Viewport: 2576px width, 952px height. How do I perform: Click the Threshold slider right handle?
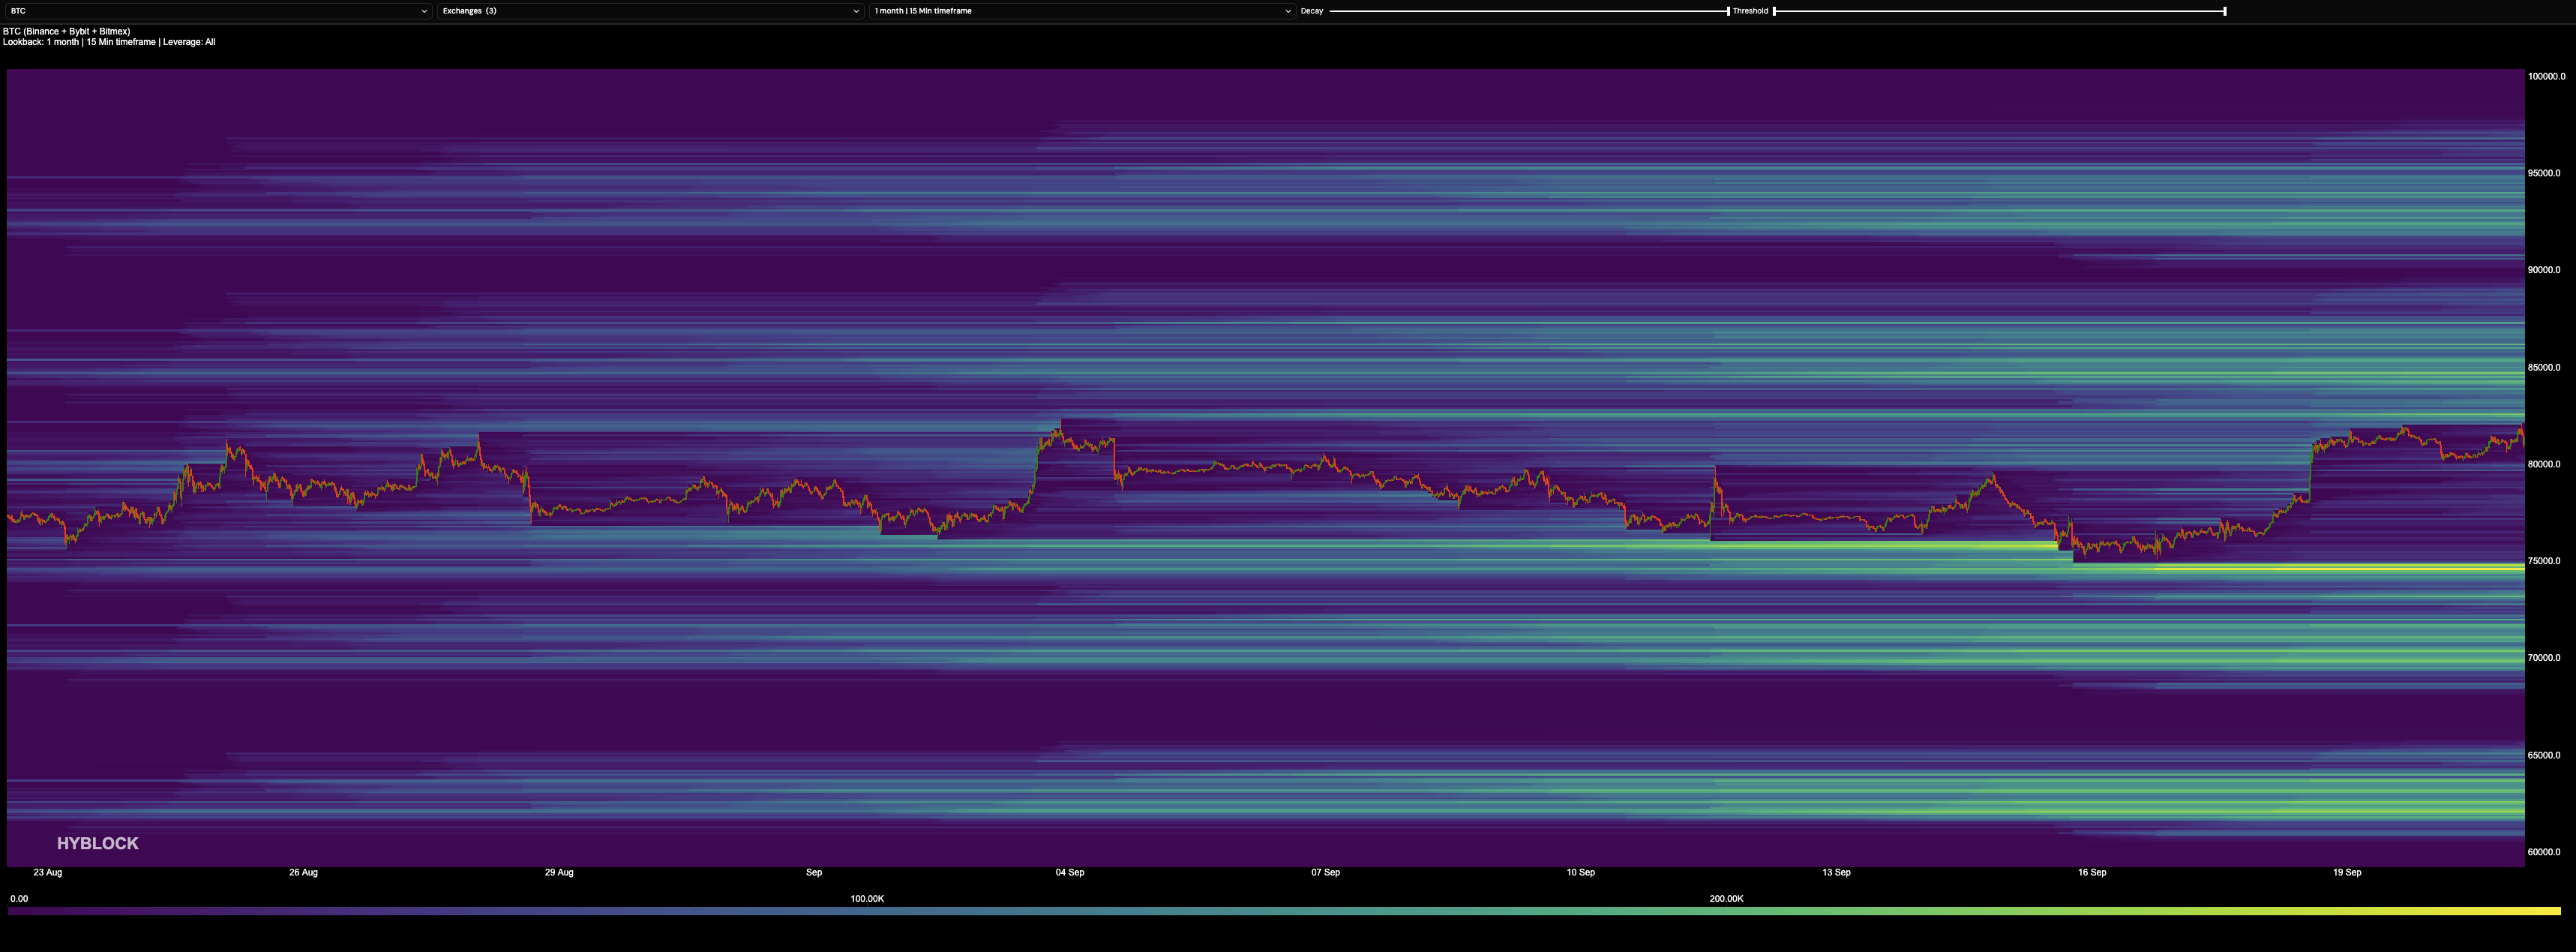(2225, 11)
